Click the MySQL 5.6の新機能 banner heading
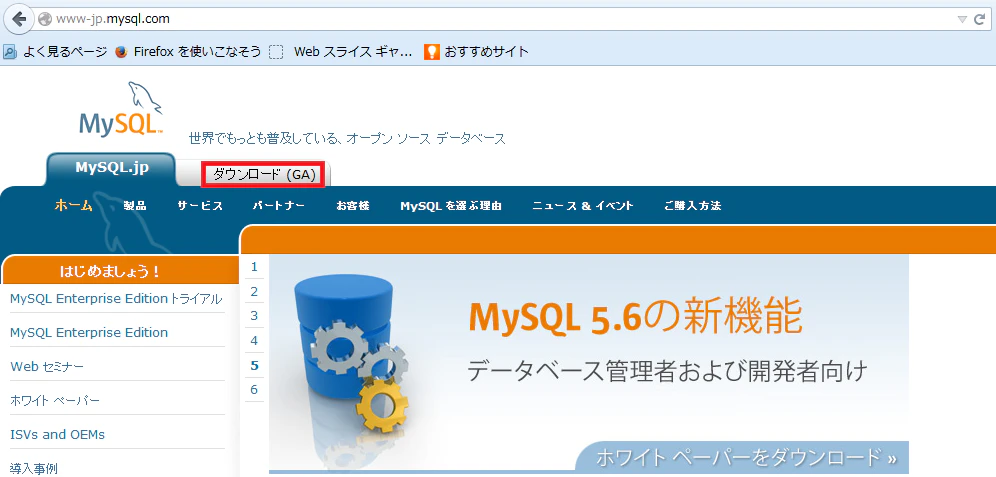This screenshot has height=477, width=996. click(635, 316)
